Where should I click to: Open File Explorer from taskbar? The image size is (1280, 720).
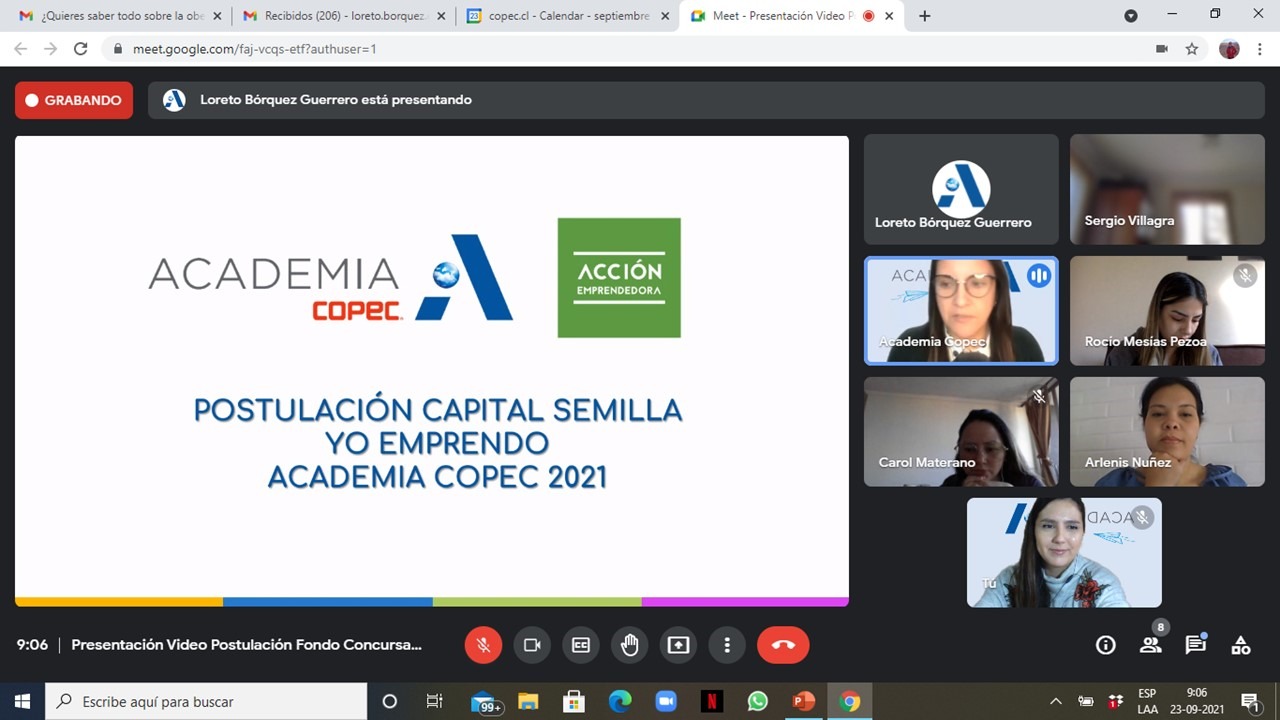tap(528, 701)
